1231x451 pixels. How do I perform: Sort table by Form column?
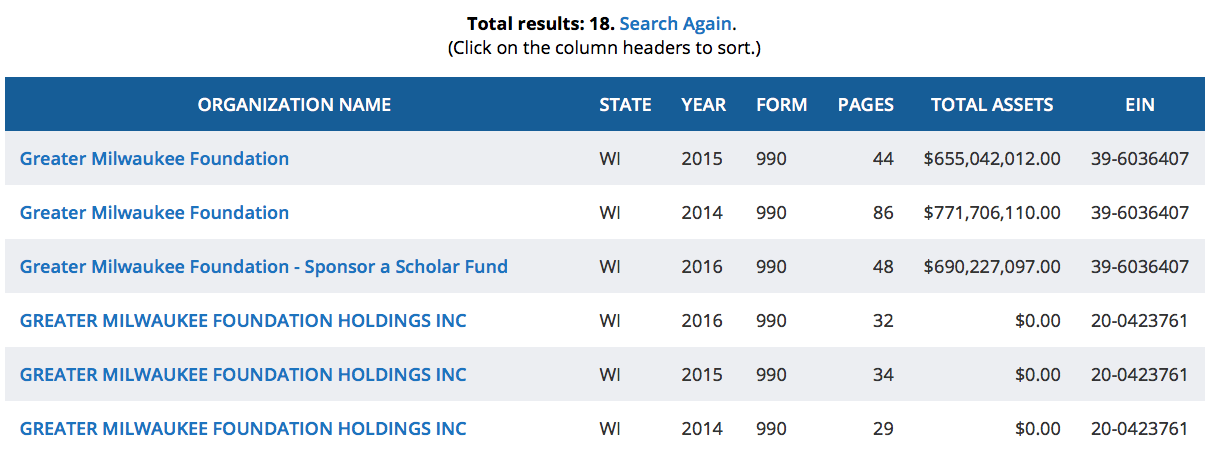click(781, 105)
